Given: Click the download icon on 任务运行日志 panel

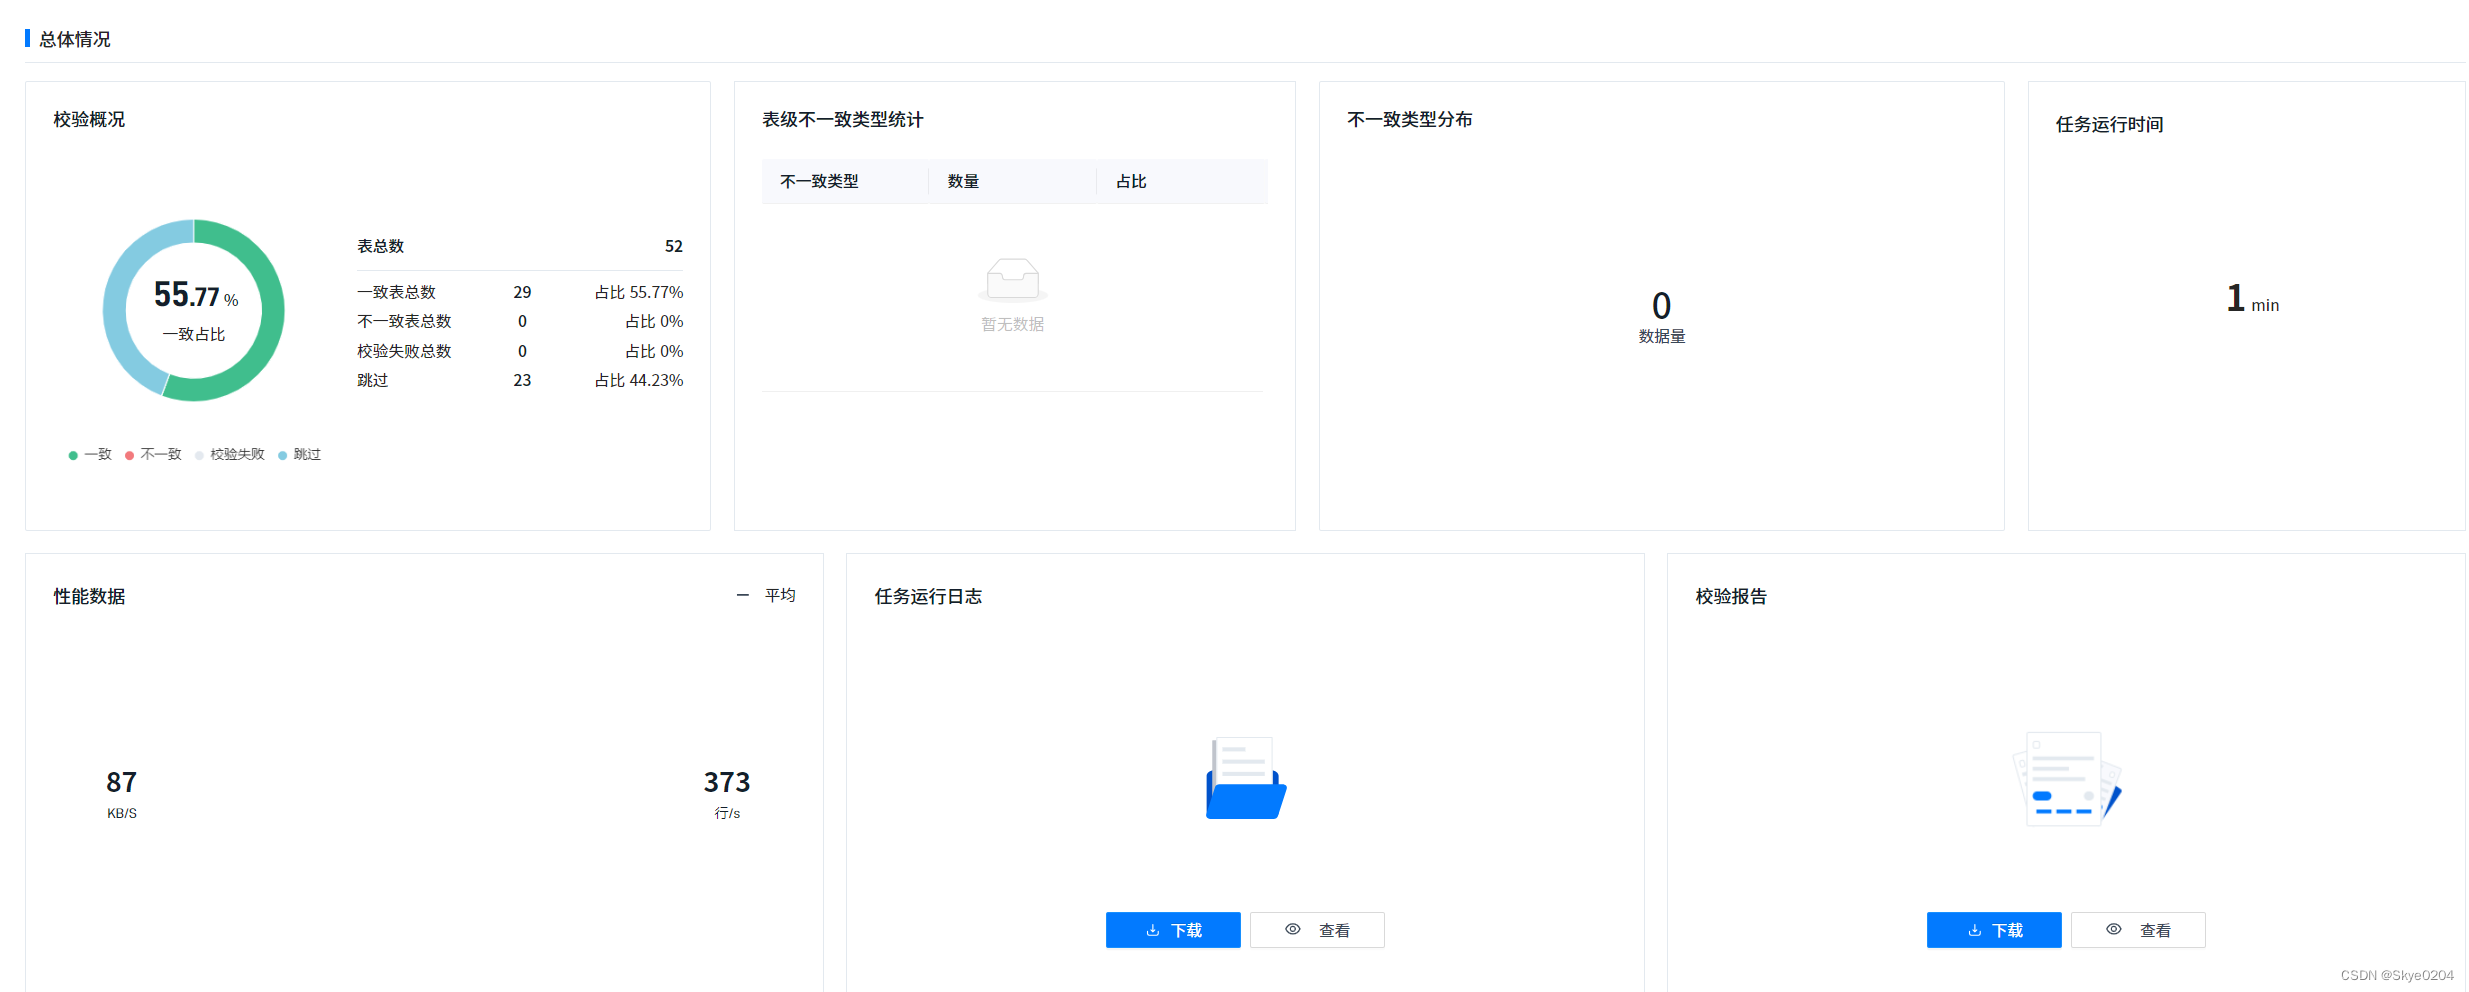Looking at the screenshot, I should [x=1151, y=929].
